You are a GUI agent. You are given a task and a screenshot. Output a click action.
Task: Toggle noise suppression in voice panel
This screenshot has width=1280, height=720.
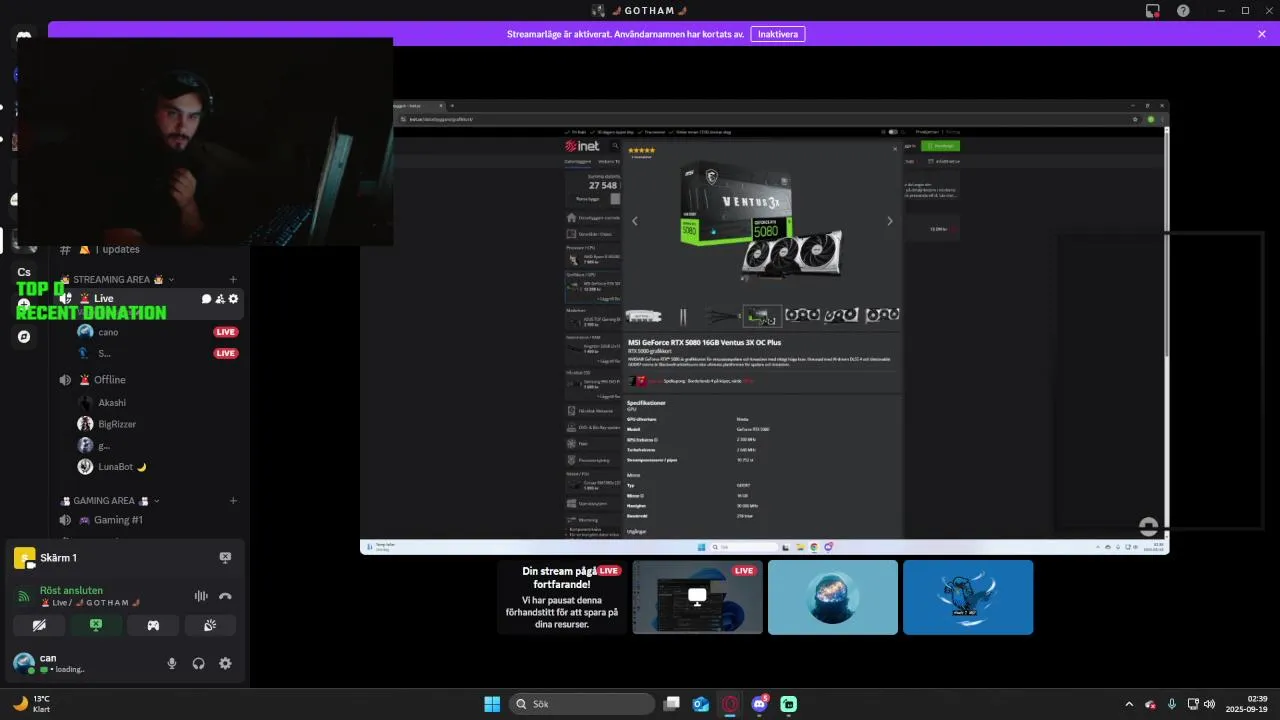201,596
